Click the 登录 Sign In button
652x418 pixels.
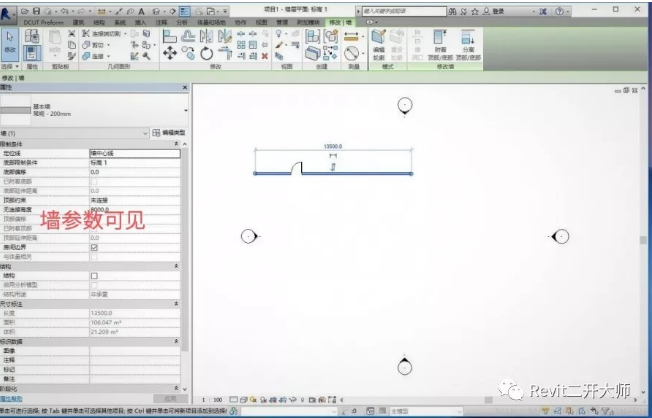pos(494,12)
